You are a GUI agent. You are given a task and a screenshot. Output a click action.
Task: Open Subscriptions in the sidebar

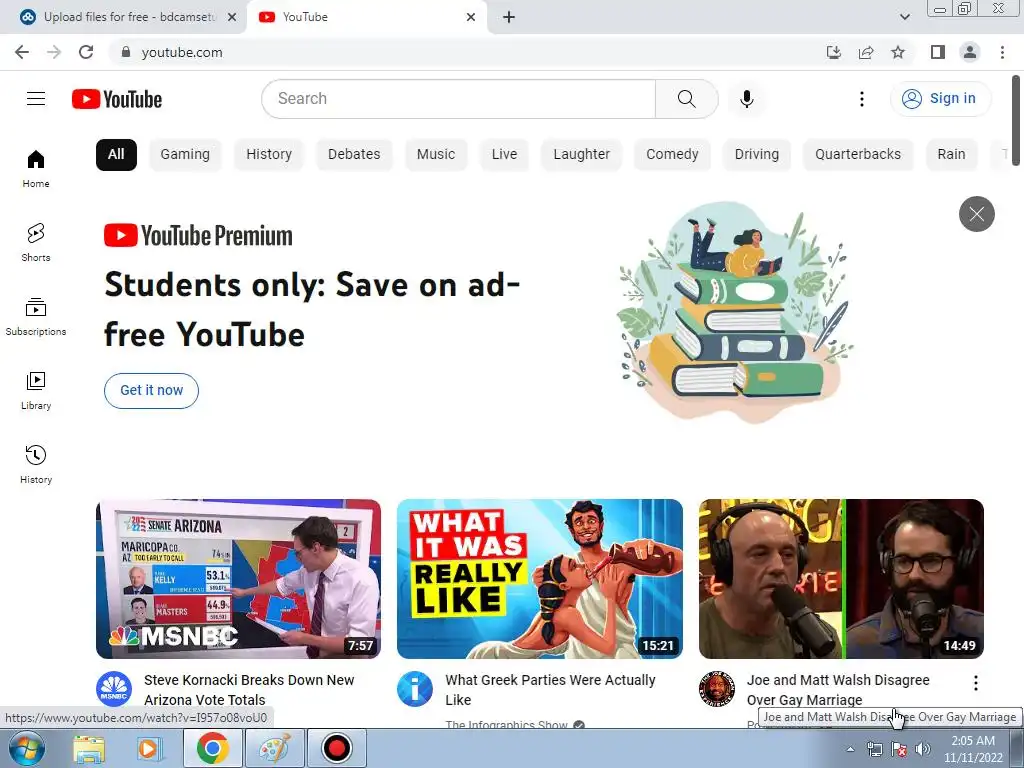(36, 317)
